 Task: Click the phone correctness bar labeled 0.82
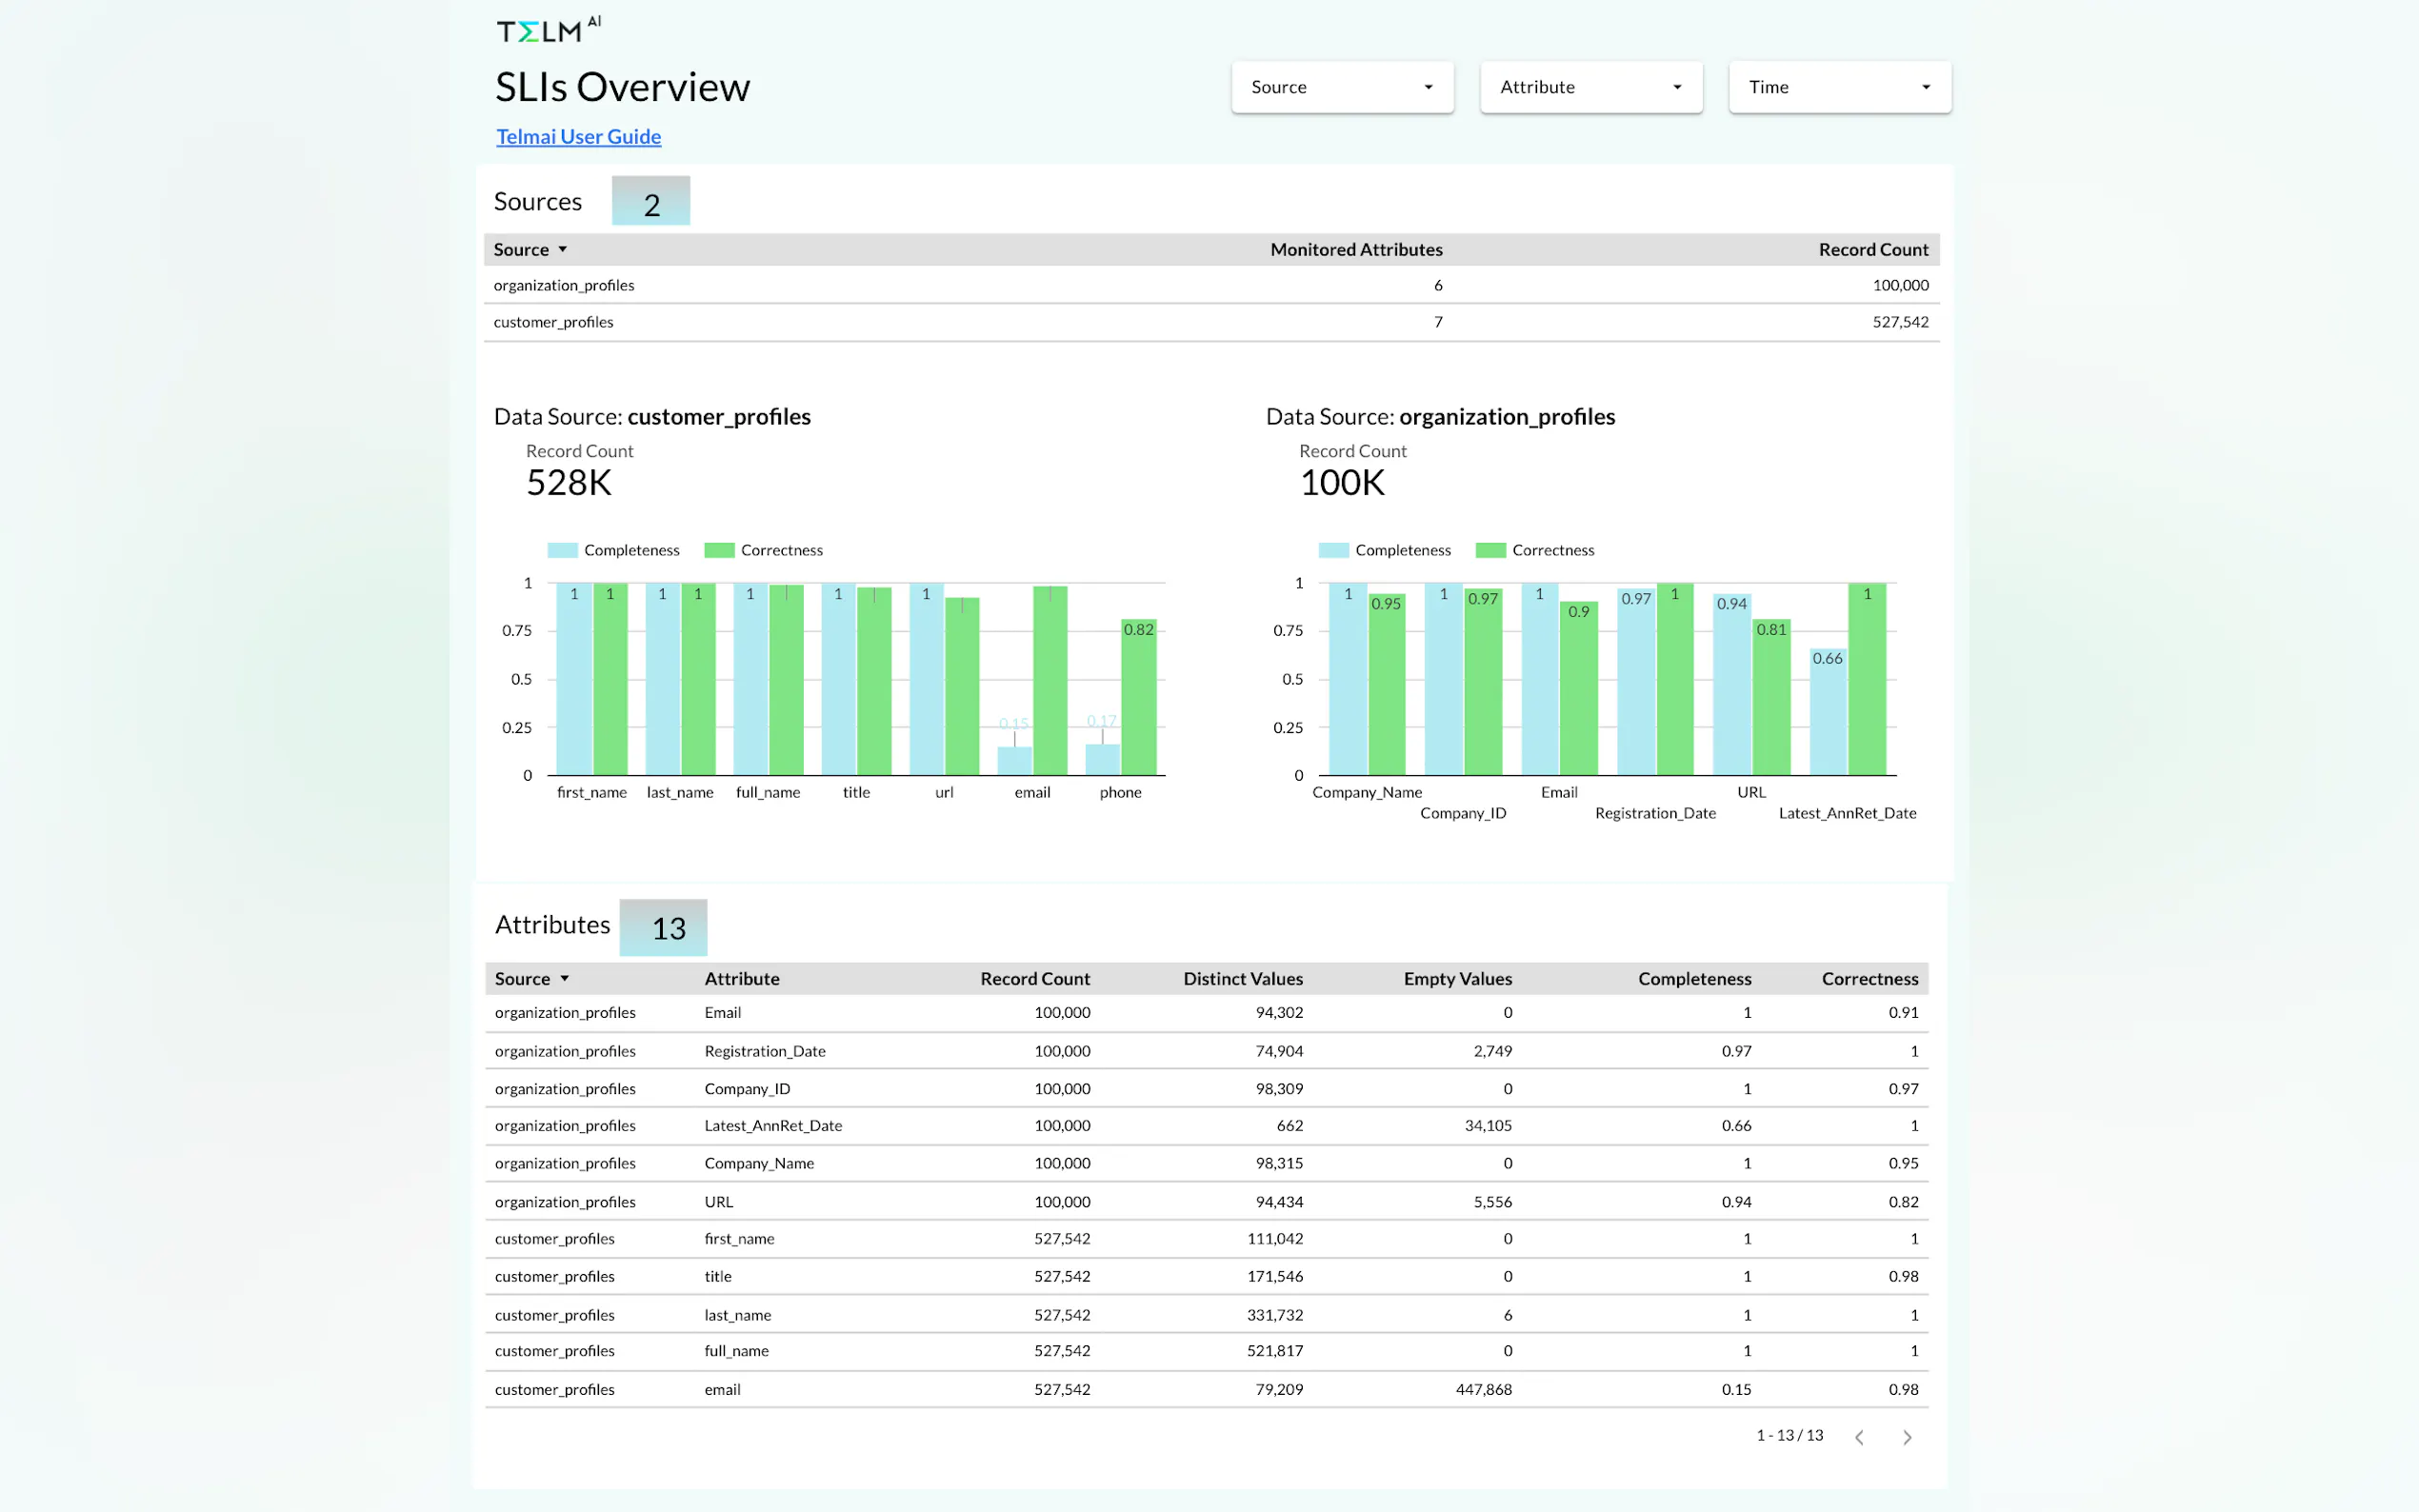tap(1138, 700)
